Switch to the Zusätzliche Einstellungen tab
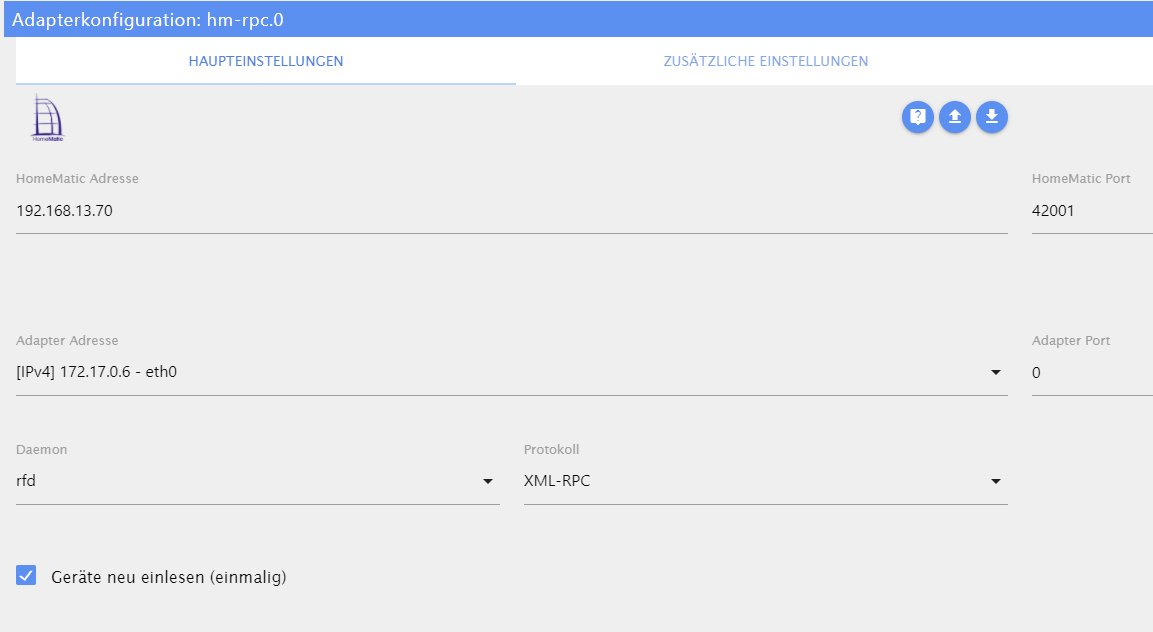This screenshot has height=632, width=1153. [x=765, y=61]
